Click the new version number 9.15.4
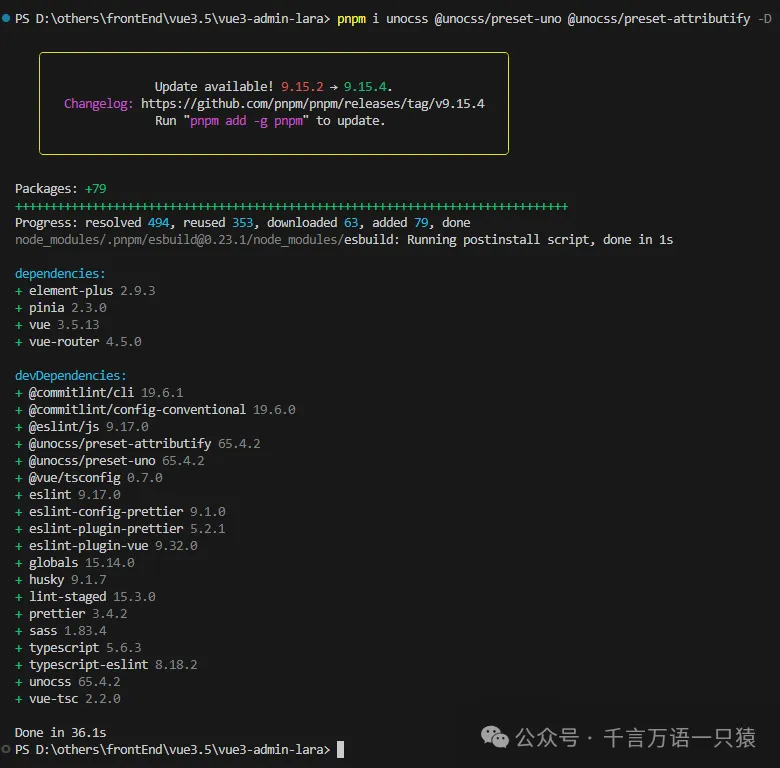Screen dimensions: 780x768 [x=364, y=87]
